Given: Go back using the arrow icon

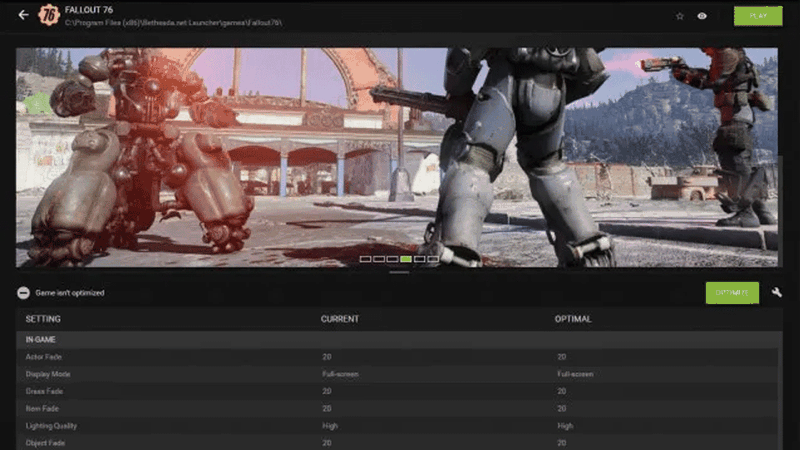Looking at the screenshot, I should pyautogui.click(x=23, y=15).
